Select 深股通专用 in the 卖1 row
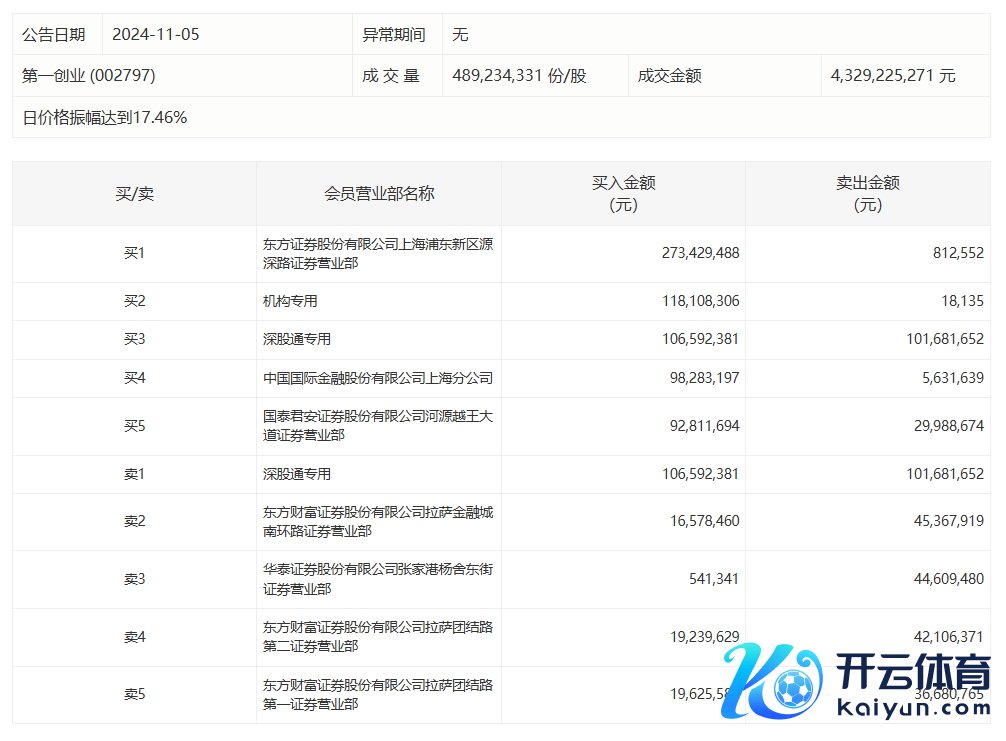 pos(297,475)
